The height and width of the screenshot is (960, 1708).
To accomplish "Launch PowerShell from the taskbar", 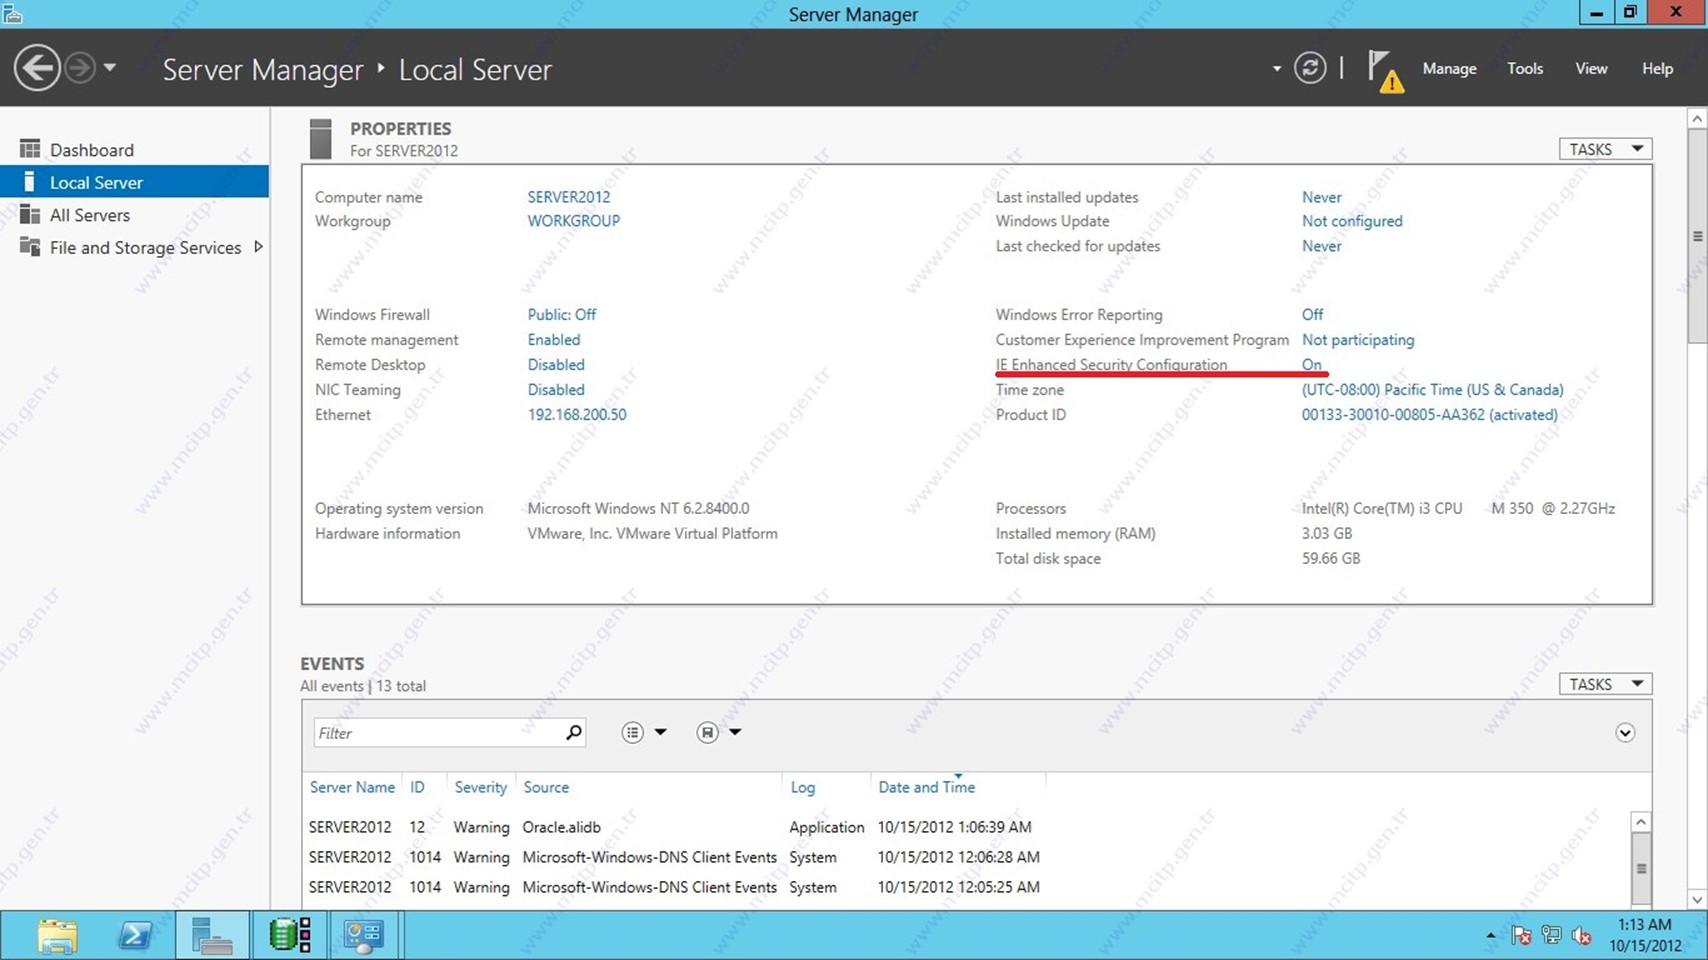I will (135, 936).
